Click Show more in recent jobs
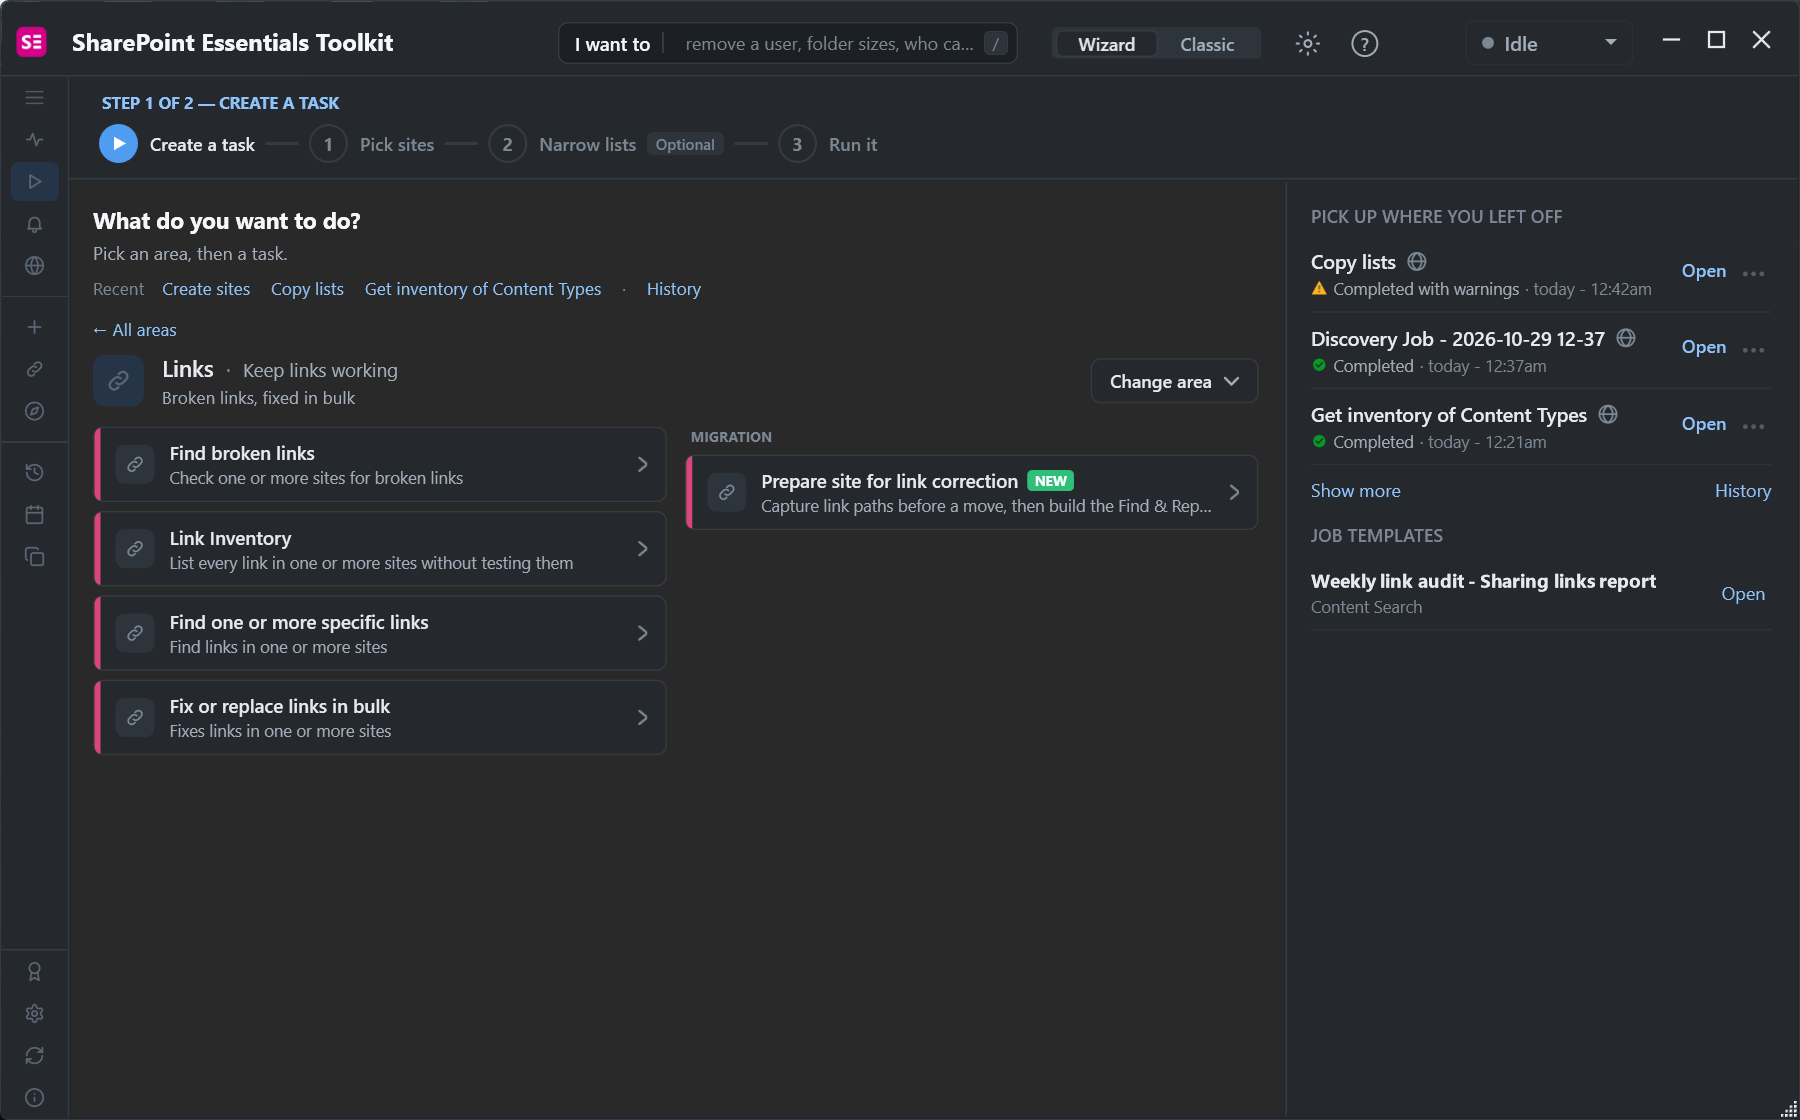Image resolution: width=1800 pixels, height=1120 pixels. 1355,491
